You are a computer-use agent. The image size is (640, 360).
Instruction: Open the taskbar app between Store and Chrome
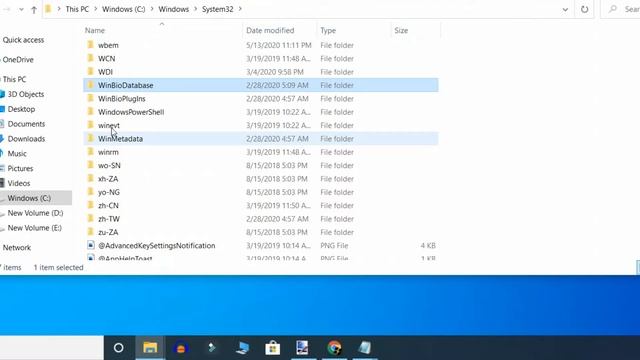click(x=302, y=348)
